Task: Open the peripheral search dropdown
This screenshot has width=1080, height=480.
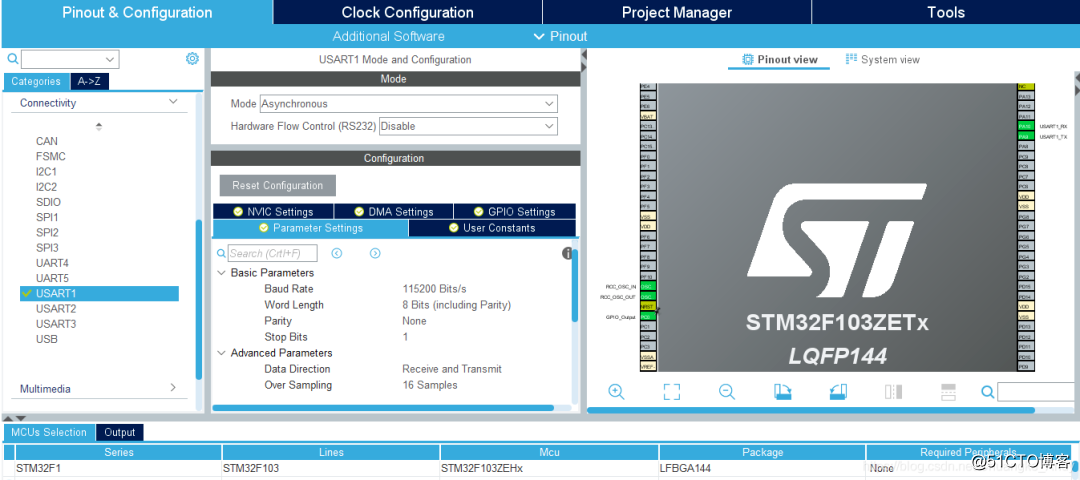Action: 110,59
